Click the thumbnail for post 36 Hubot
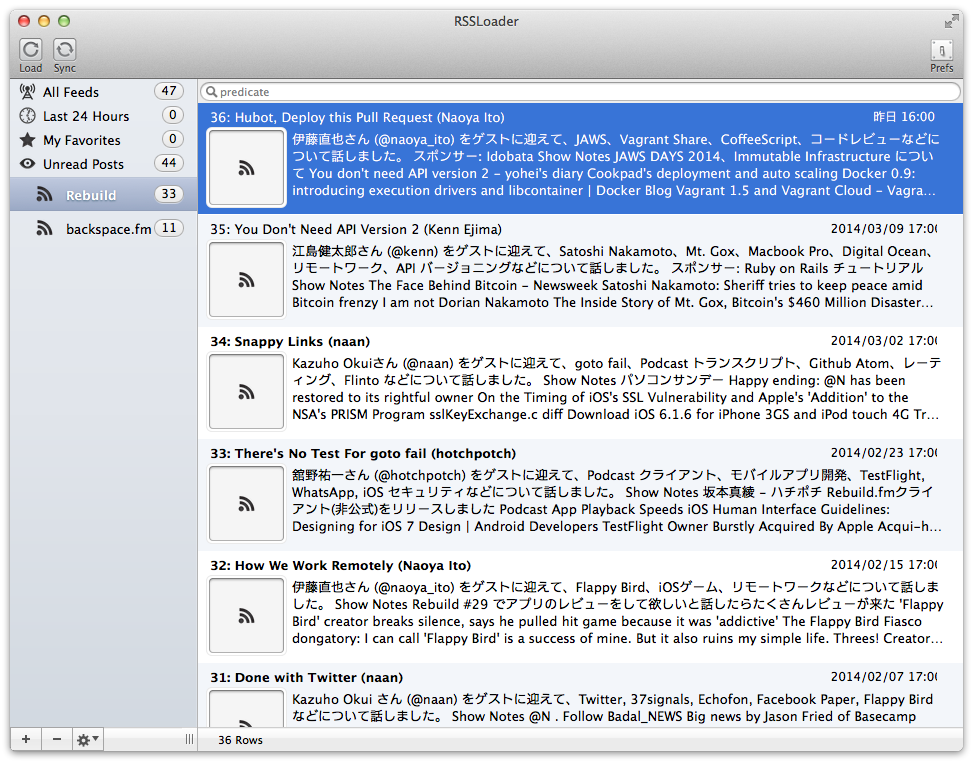973x761 pixels. point(246,168)
